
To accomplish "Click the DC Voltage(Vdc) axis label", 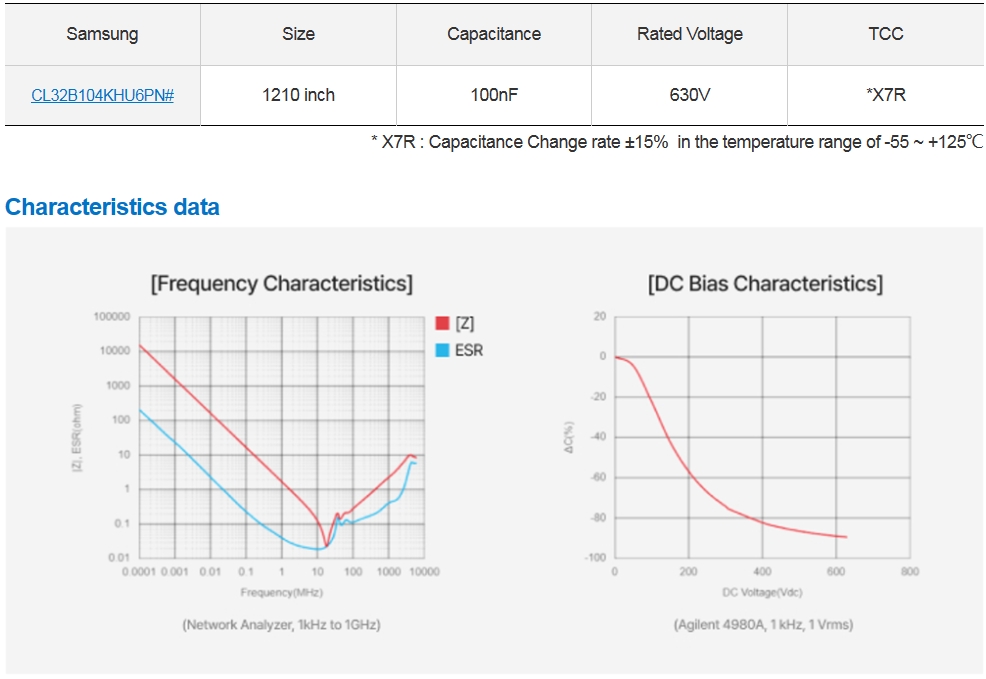I will 762,592.
